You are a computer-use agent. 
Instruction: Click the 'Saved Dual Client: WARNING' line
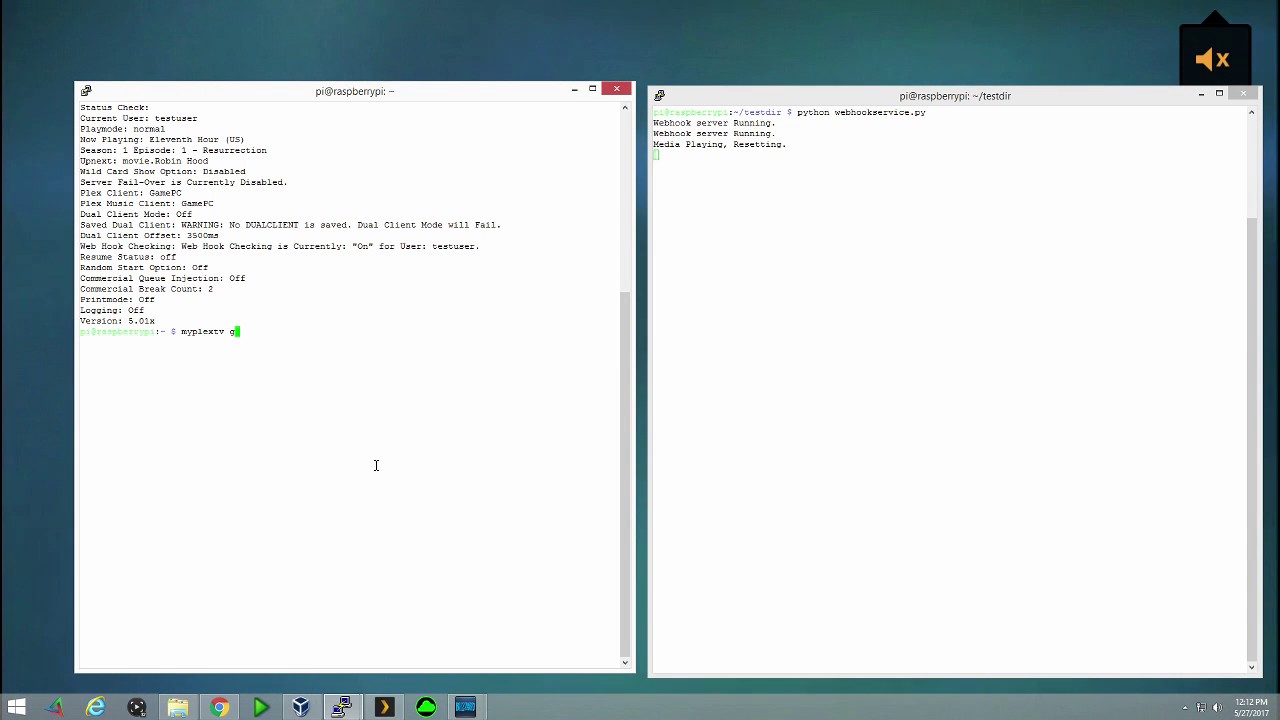click(x=290, y=225)
